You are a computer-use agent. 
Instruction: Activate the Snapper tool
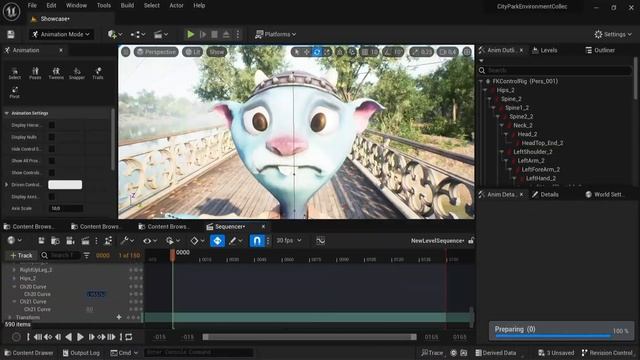[77, 73]
